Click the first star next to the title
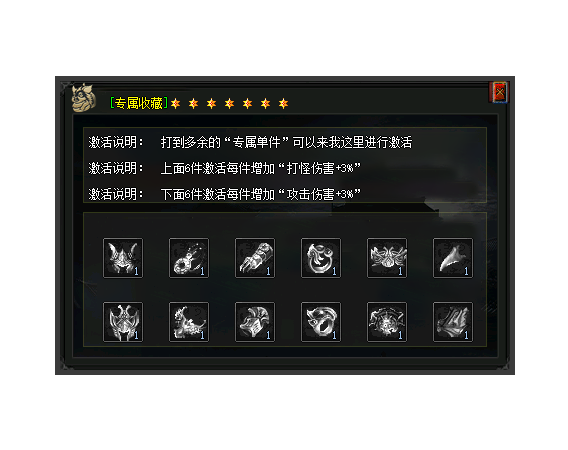The height and width of the screenshot is (450, 568). coord(176,104)
